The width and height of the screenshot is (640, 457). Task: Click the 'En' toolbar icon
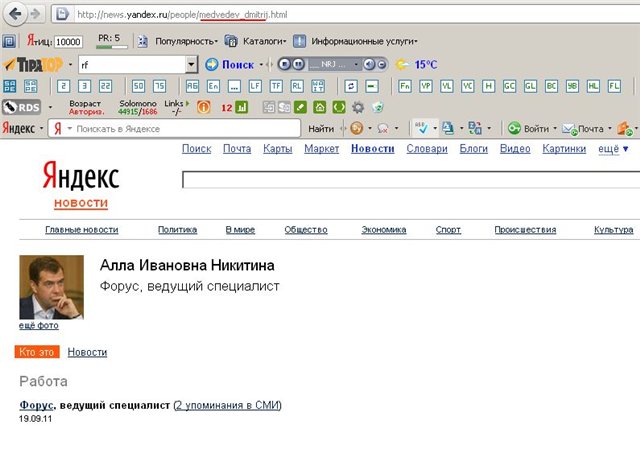pyautogui.click(x=213, y=86)
